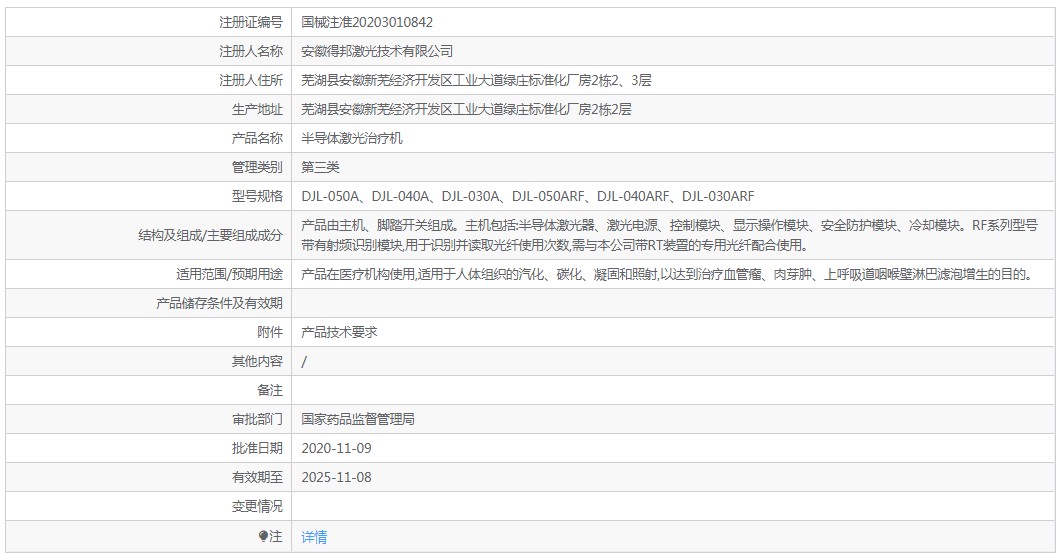Select management class value 第三类

coord(320,167)
